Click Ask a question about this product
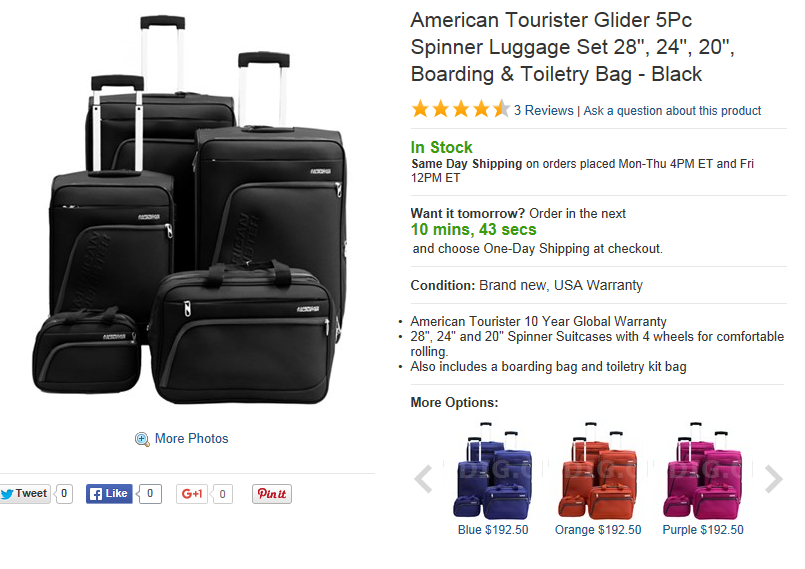 click(672, 111)
